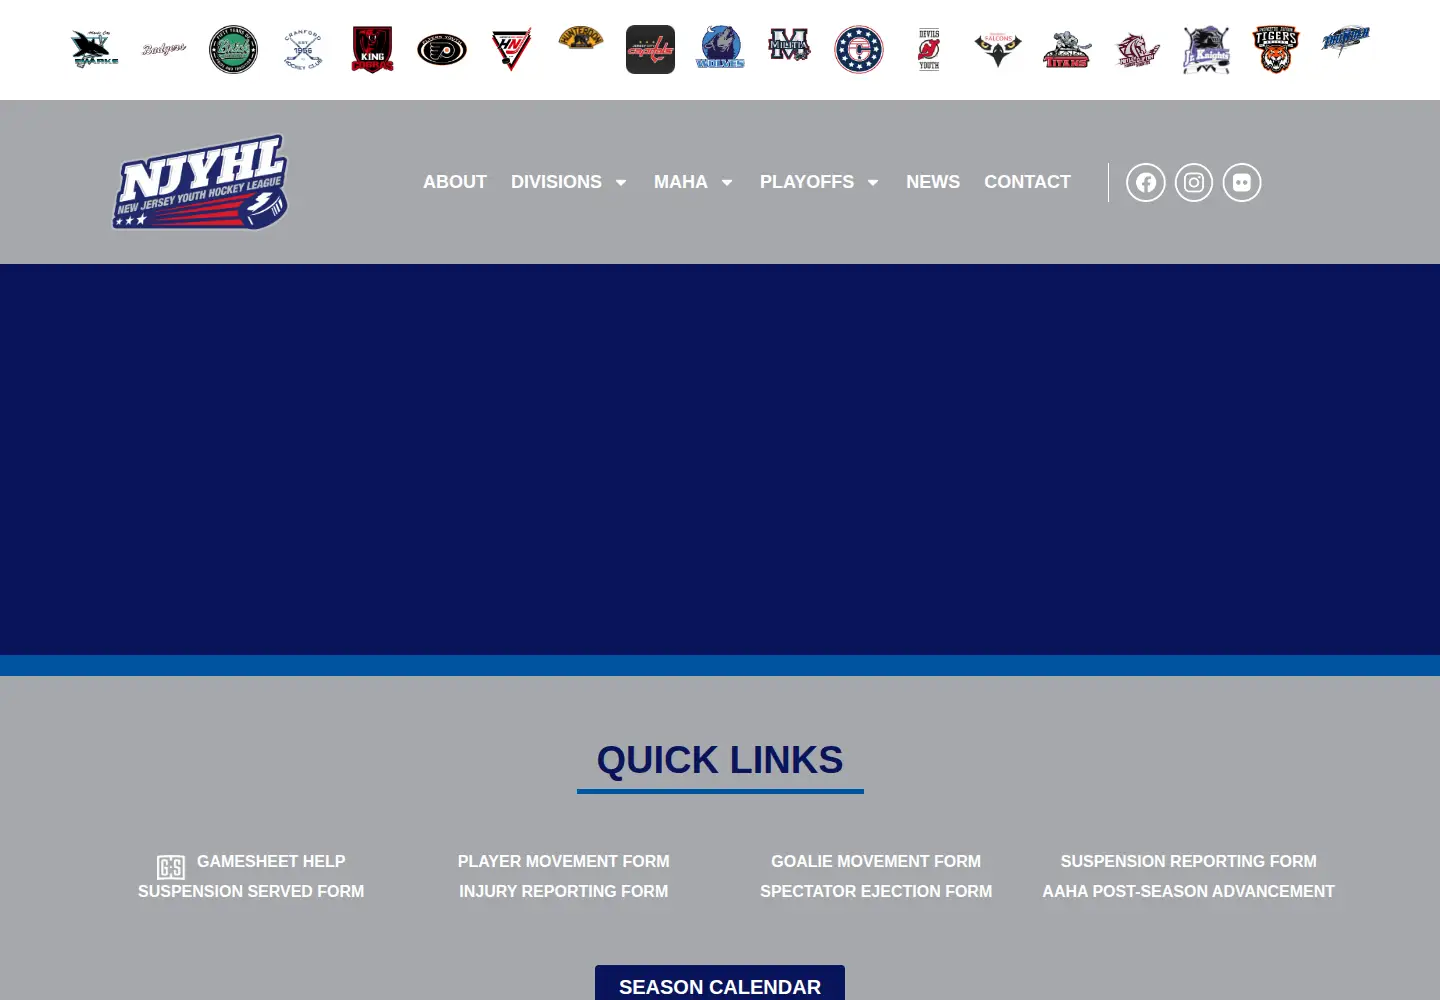Open the Gamesheet Help link
The width and height of the screenshot is (1440, 1000).
pyautogui.click(x=271, y=861)
